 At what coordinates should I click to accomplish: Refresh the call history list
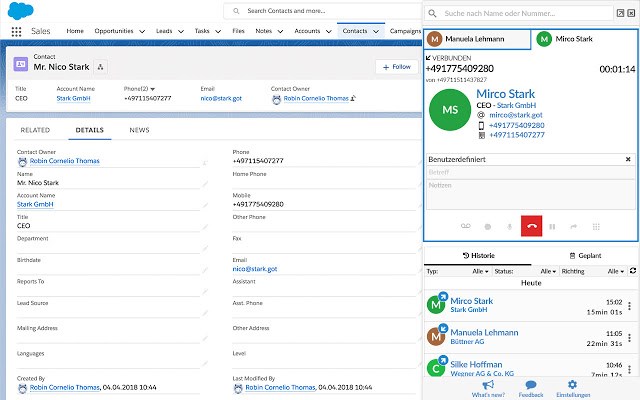633,271
